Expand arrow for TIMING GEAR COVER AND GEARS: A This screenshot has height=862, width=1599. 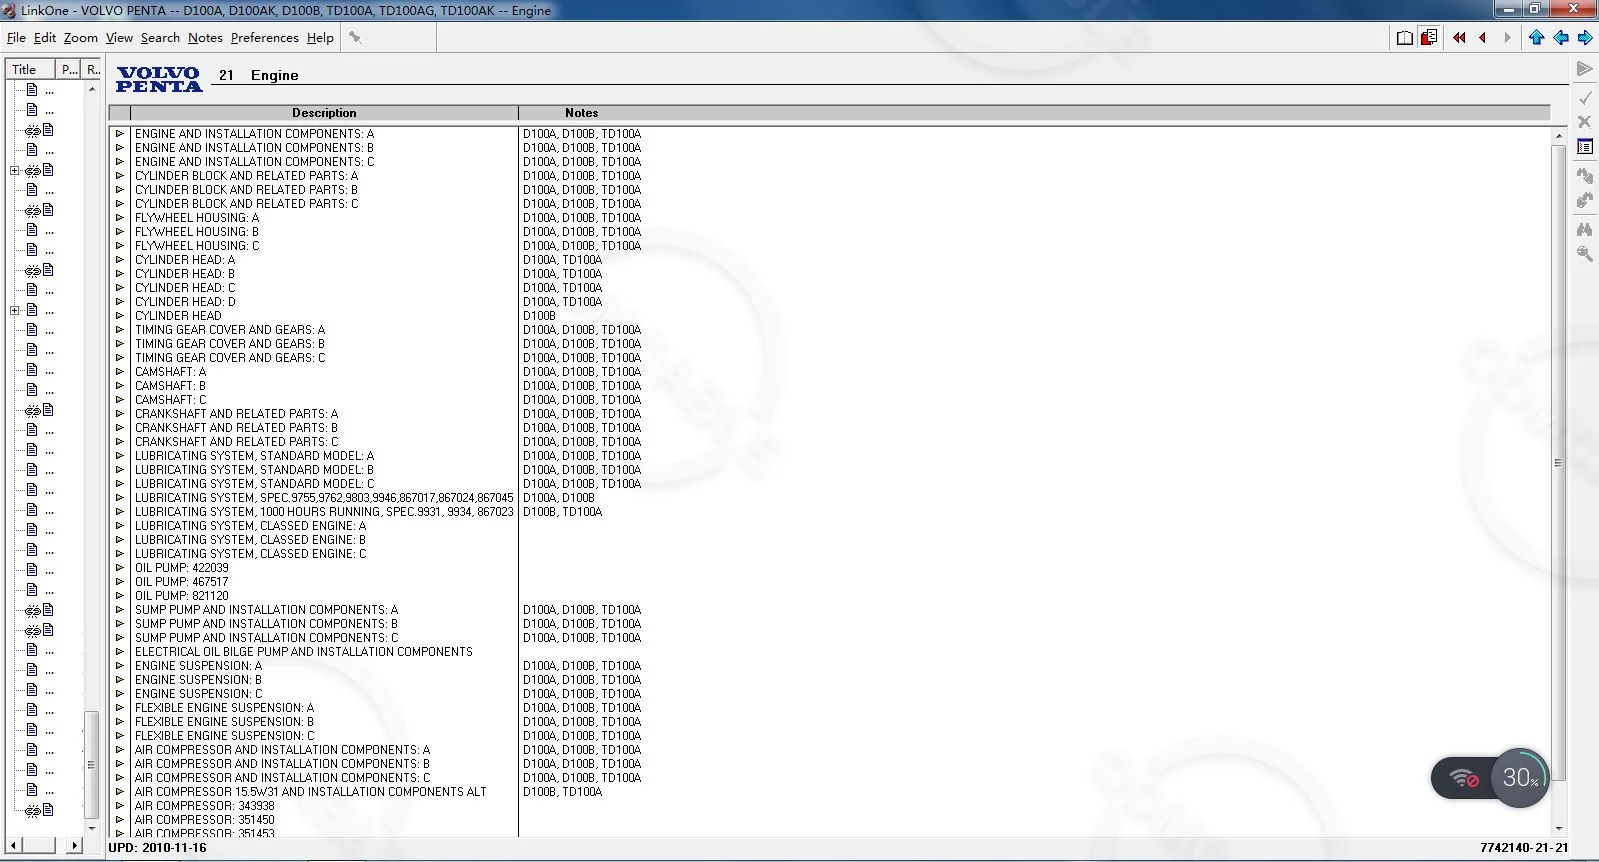(x=120, y=330)
